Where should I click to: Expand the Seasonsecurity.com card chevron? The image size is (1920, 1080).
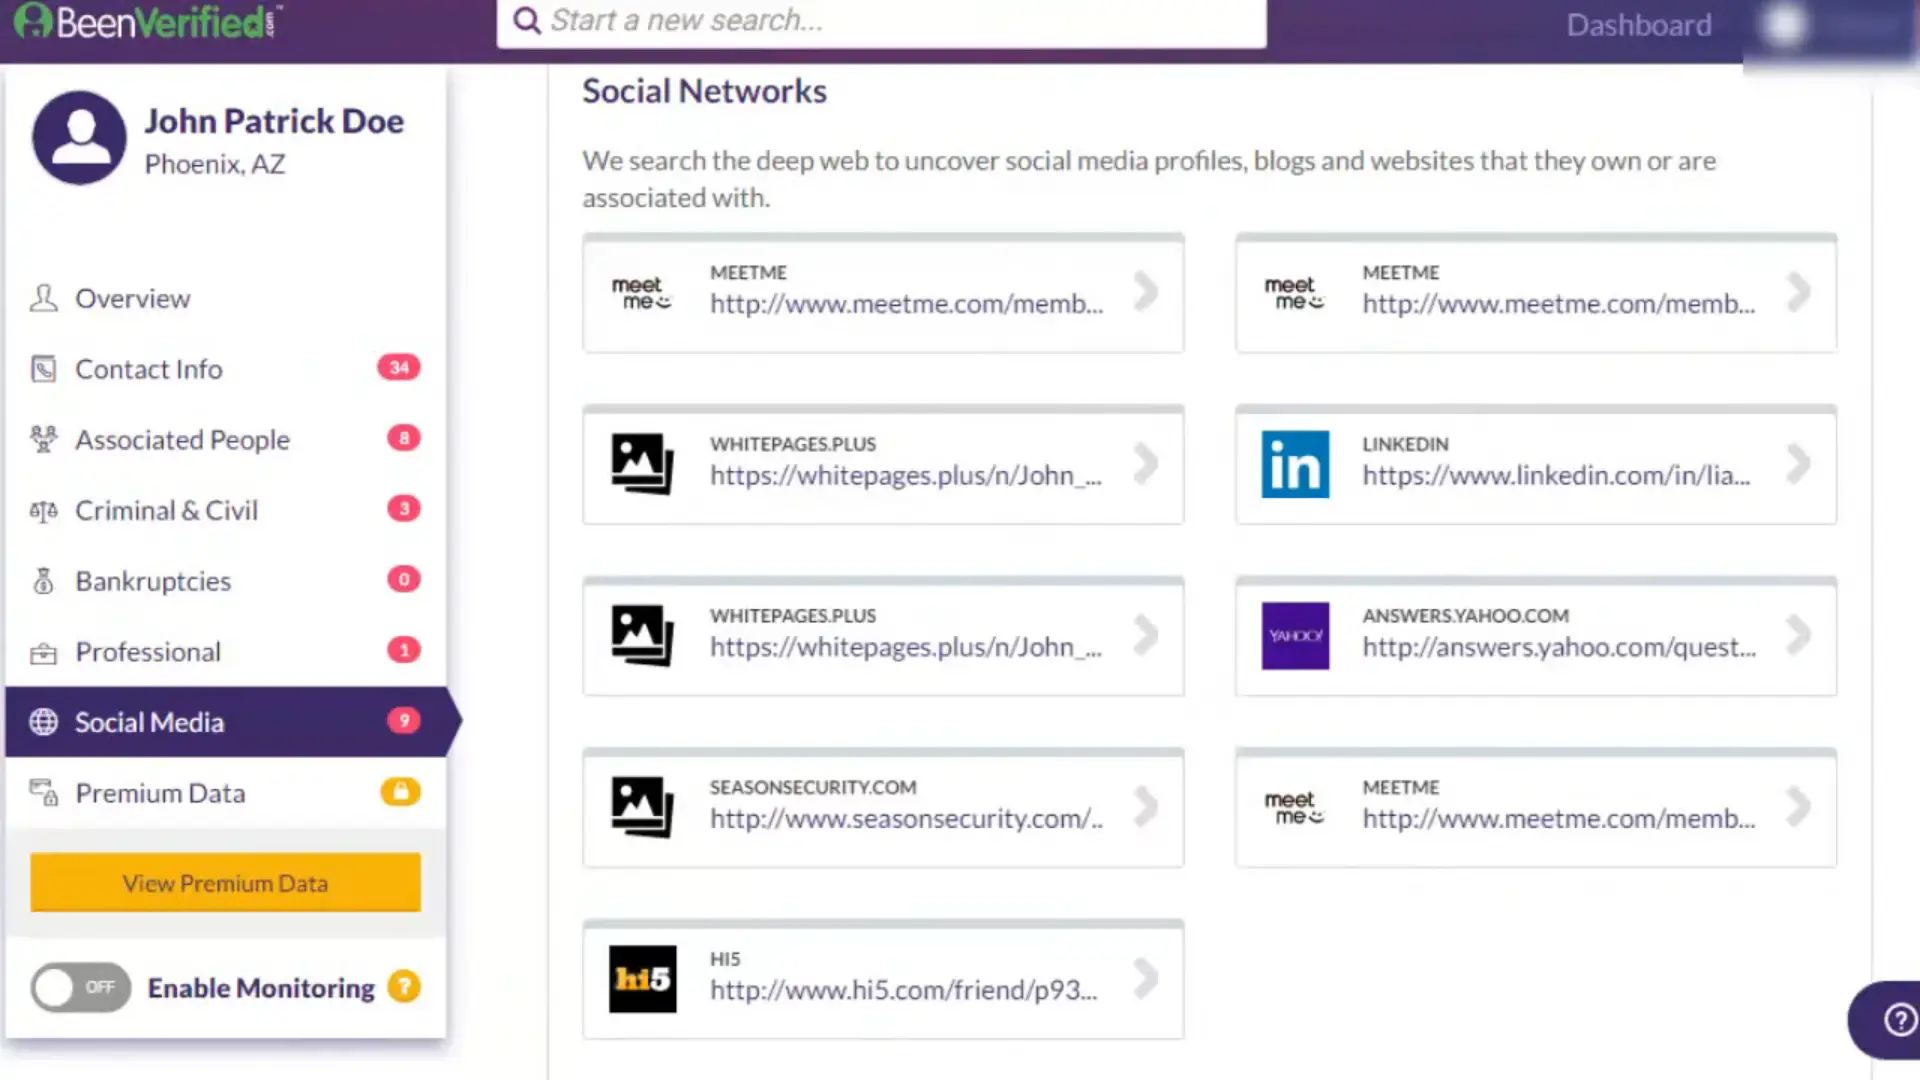[x=1146, y=807]
